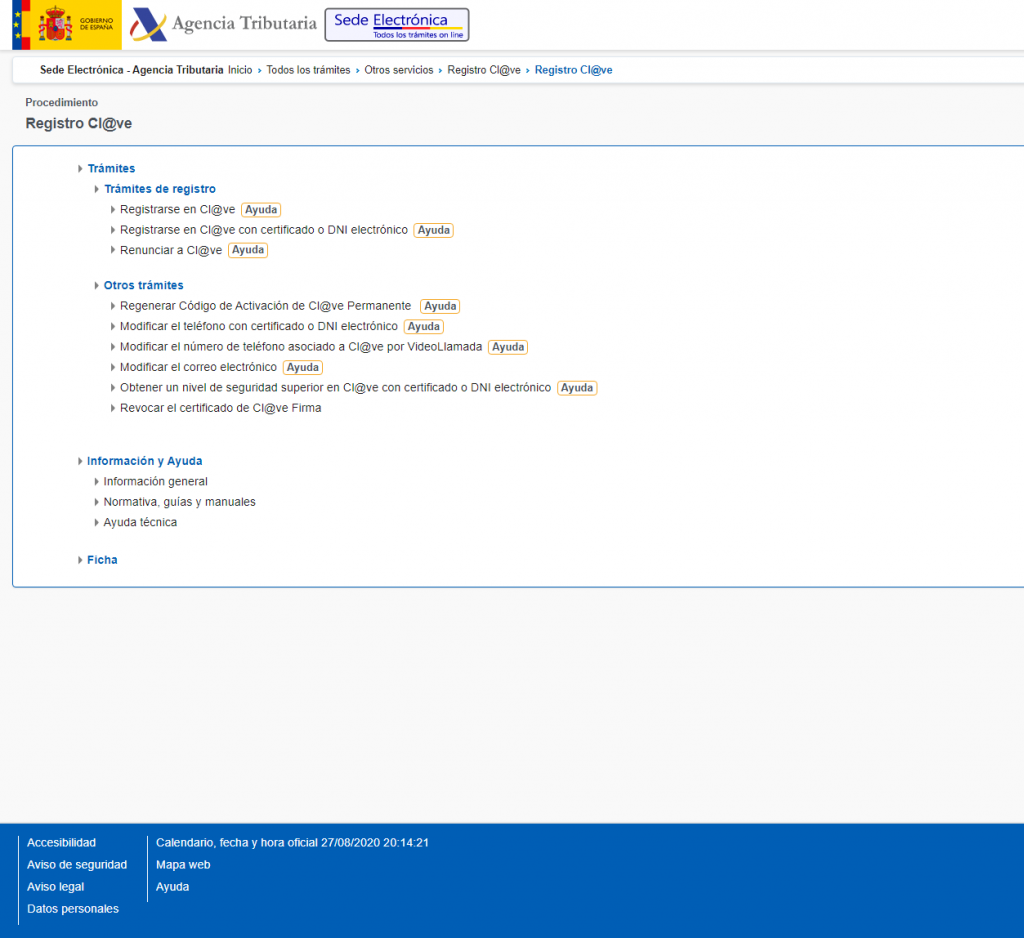This screenshot has width=1024, height=938.
Task: Collapse the 'Trámites de registro' arrow
Action: (97, 189)
